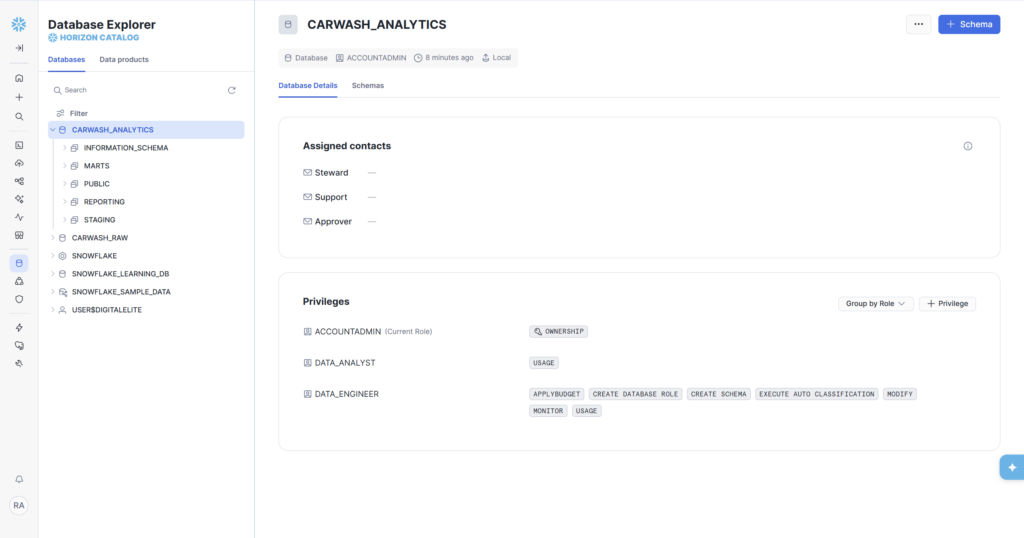
Task: Expand the CARWASH_RAW database
Action: (53, 238)
